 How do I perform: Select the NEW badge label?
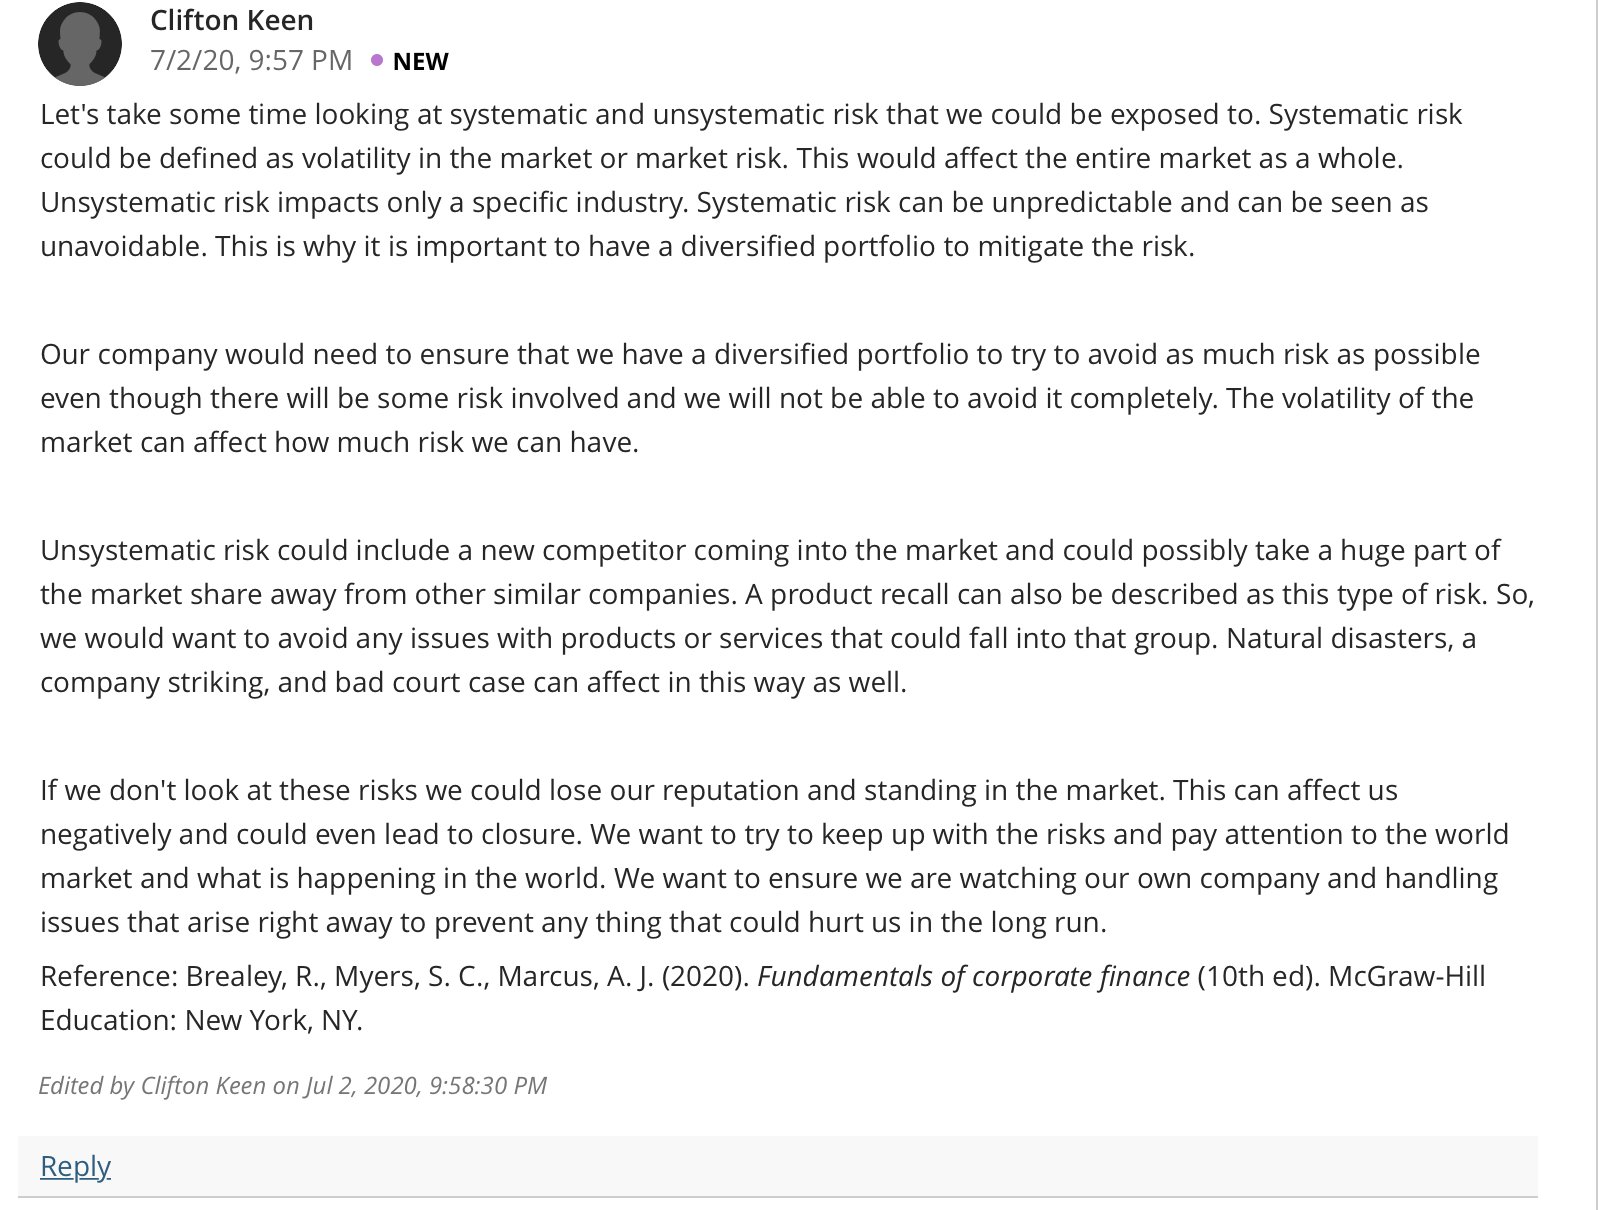tap(420, 62)
